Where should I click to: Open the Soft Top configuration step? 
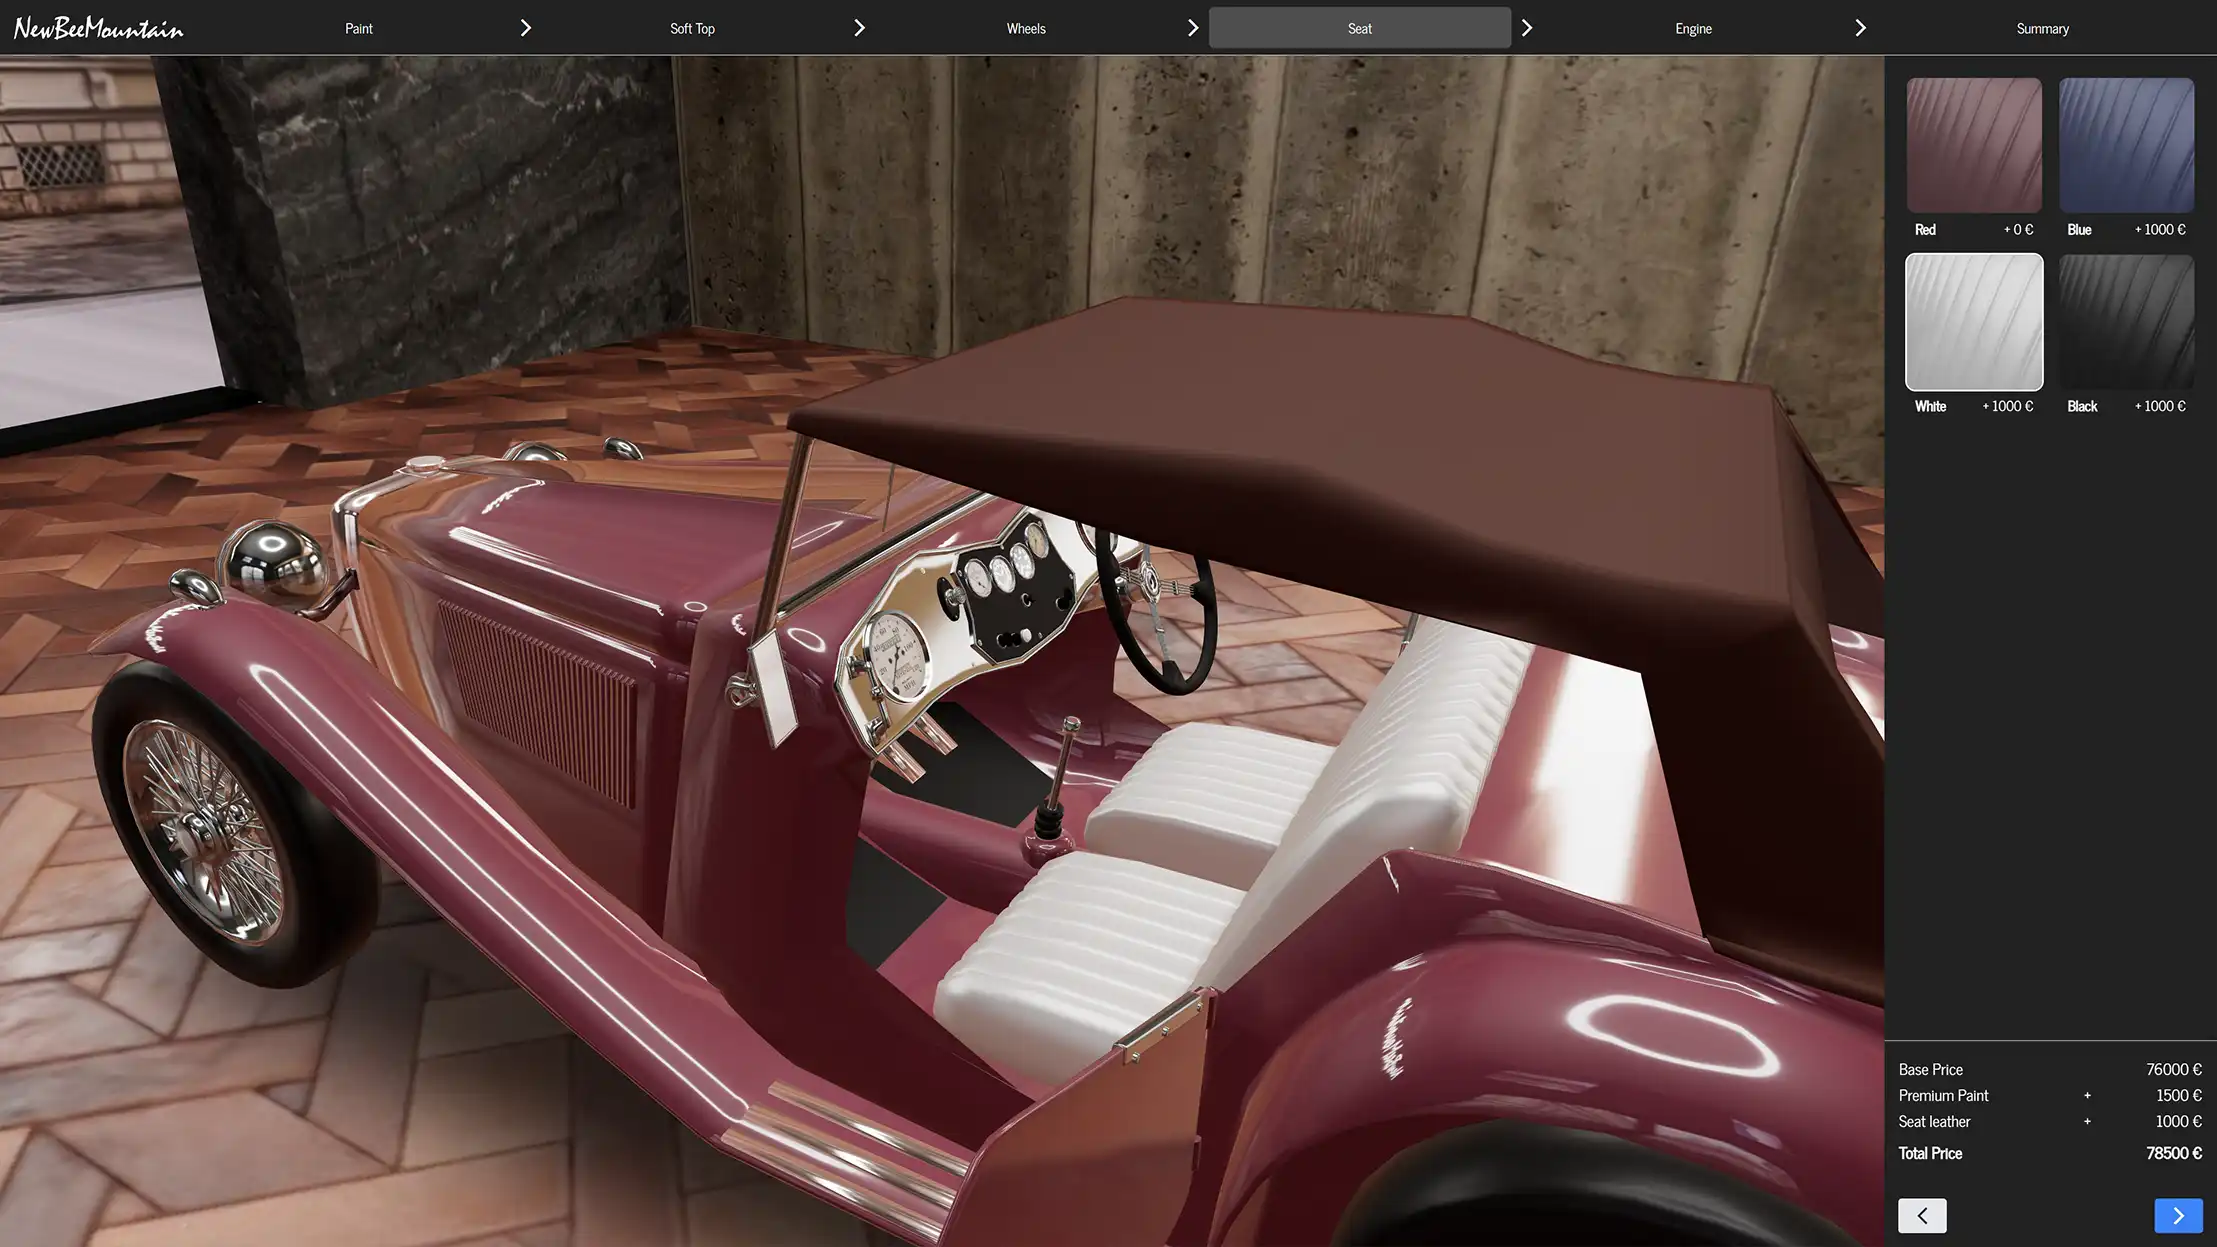point(692,28)
